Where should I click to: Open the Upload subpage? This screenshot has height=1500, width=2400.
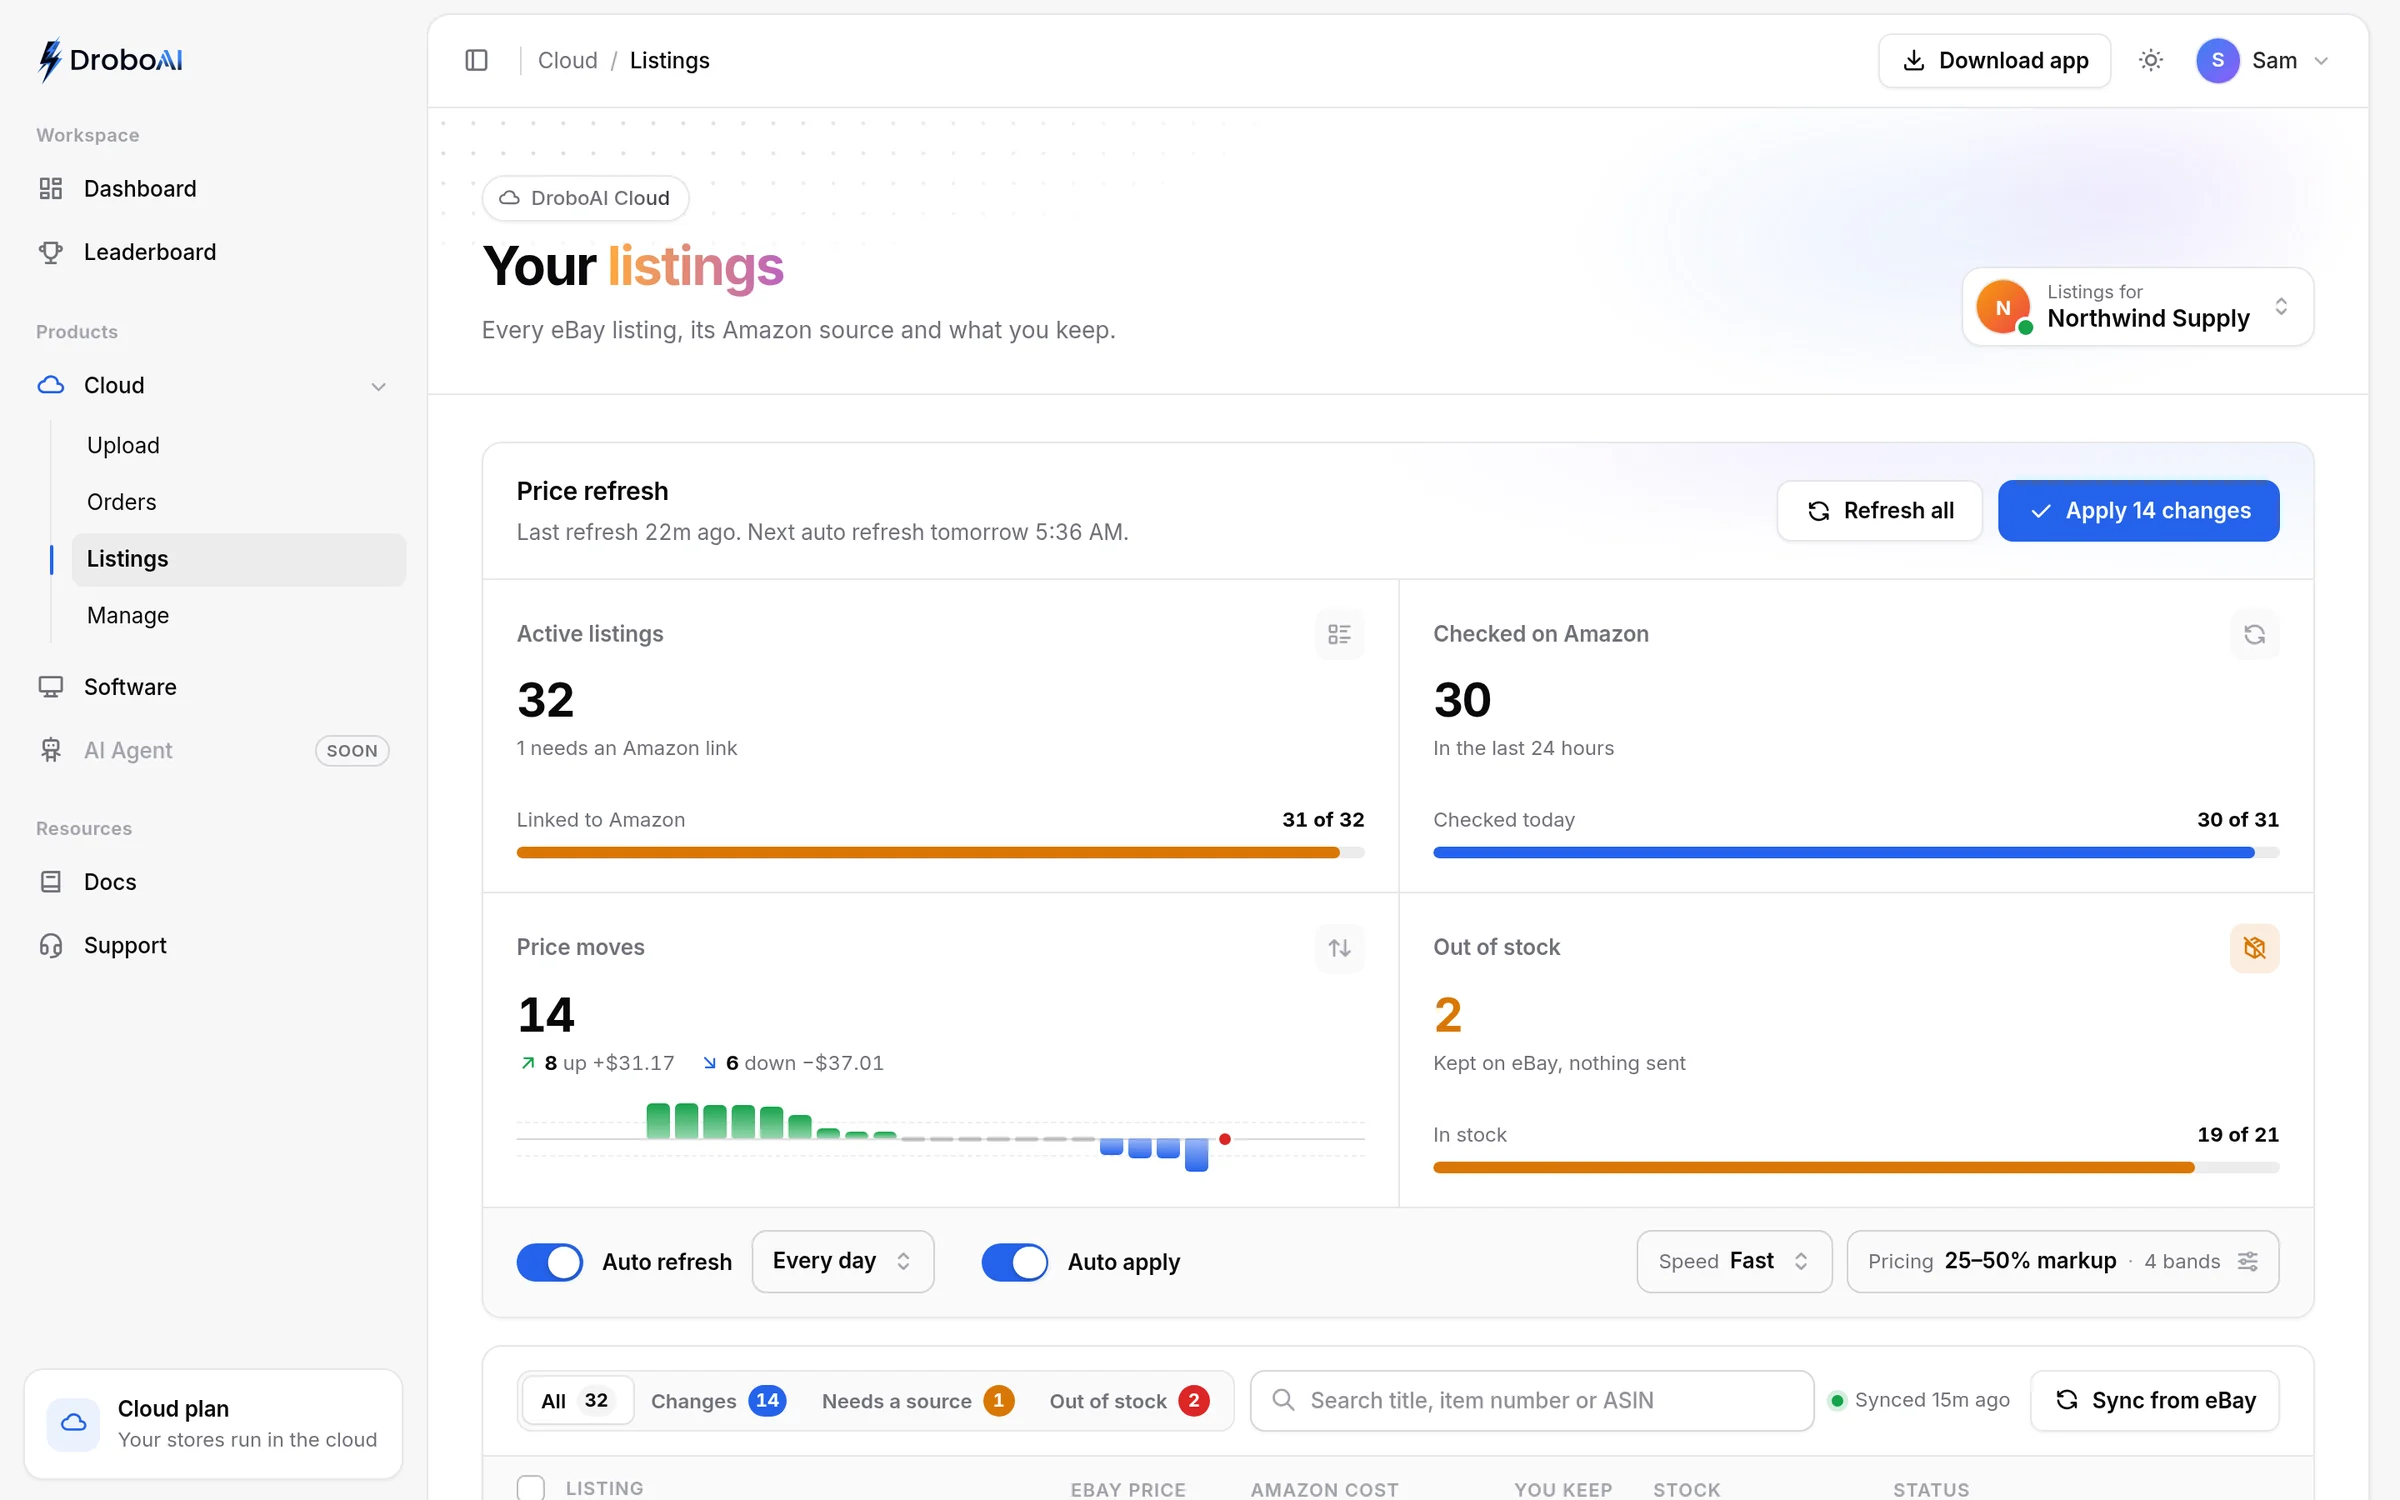(238, 446)
